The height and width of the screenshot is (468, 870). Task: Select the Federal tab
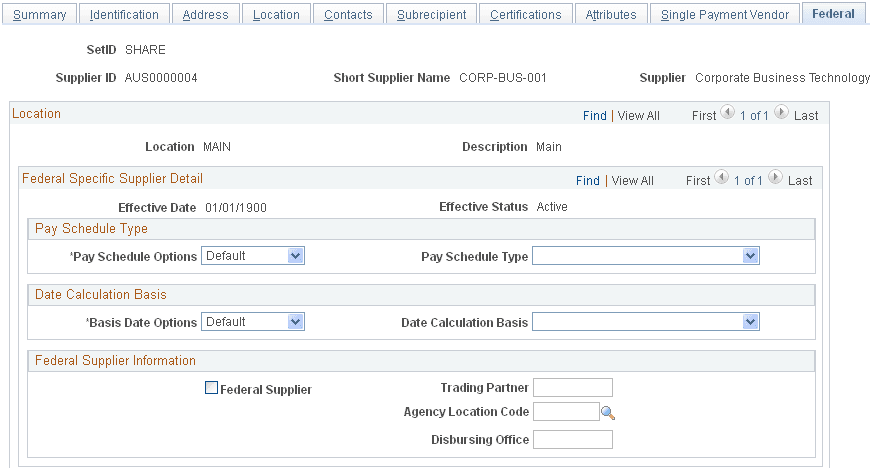[x=833, y=14]
